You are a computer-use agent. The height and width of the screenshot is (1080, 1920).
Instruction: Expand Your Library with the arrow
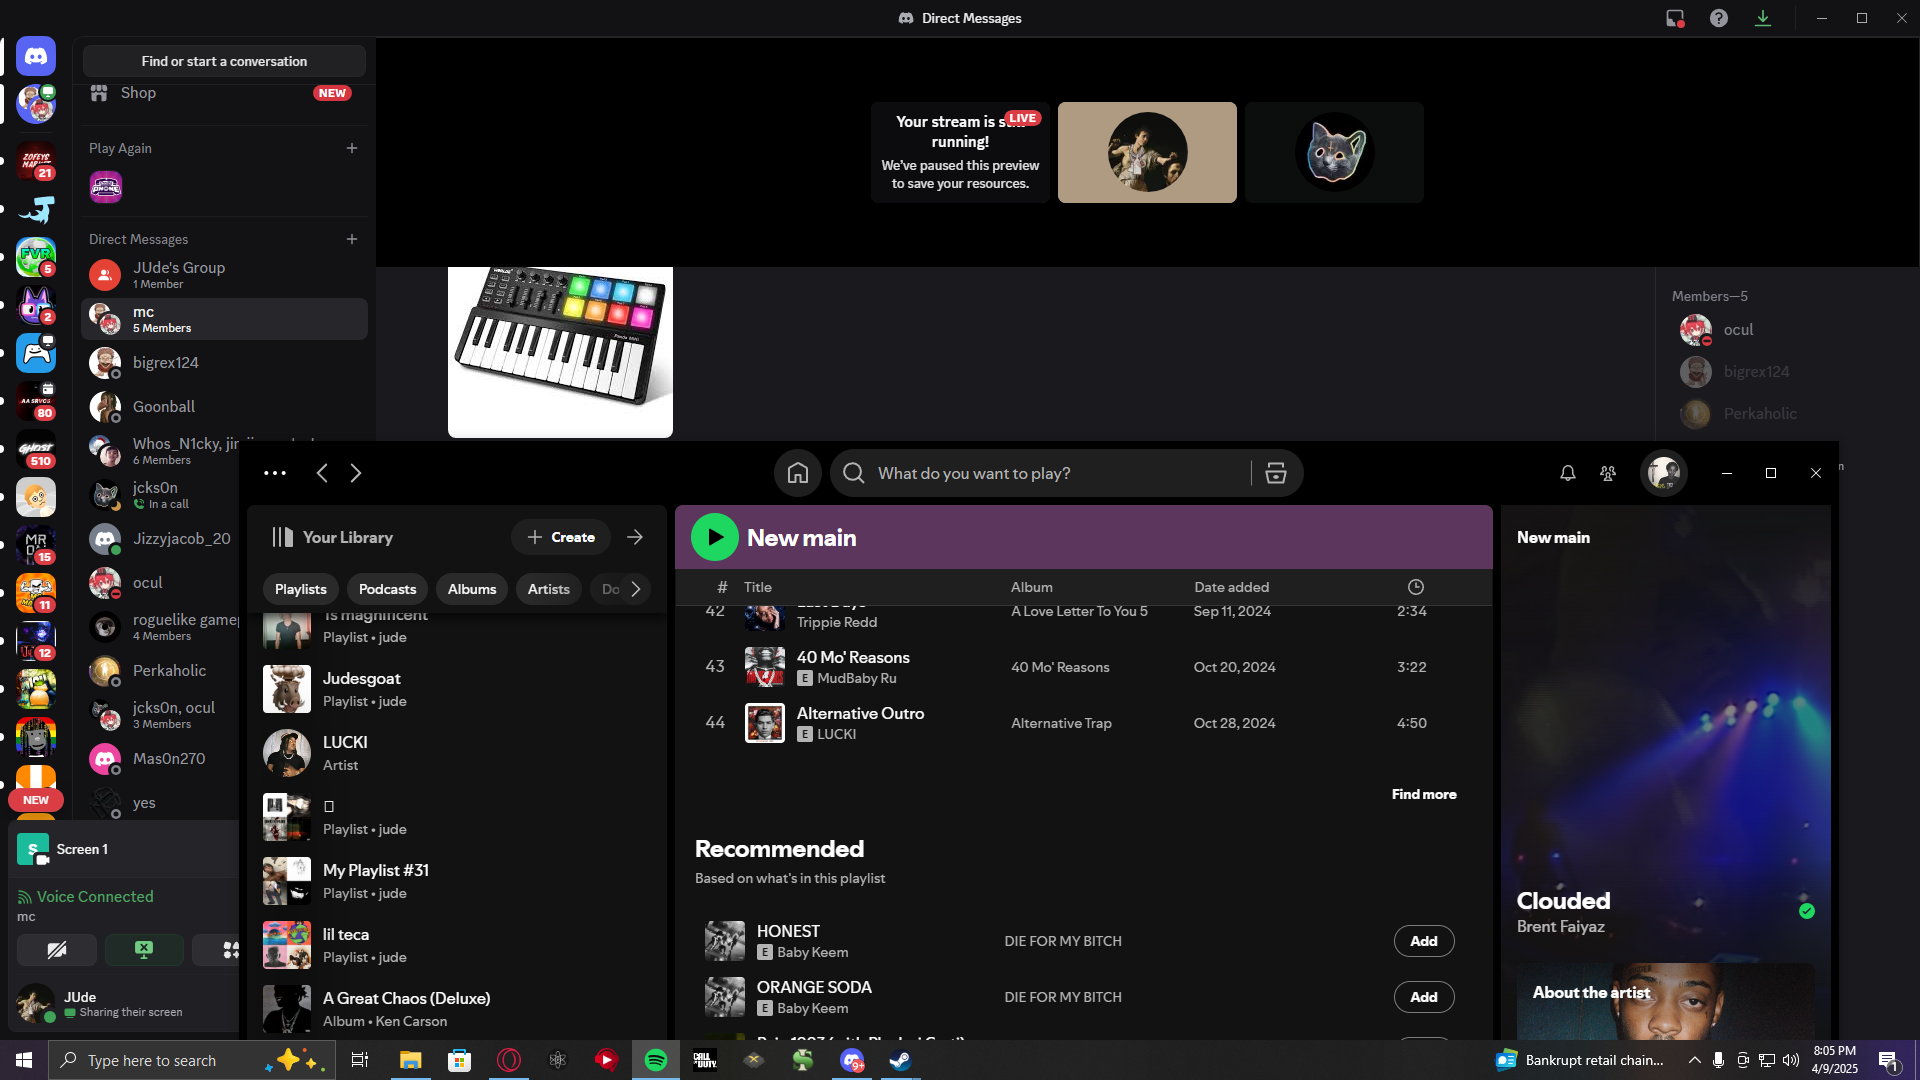point(635,537)
